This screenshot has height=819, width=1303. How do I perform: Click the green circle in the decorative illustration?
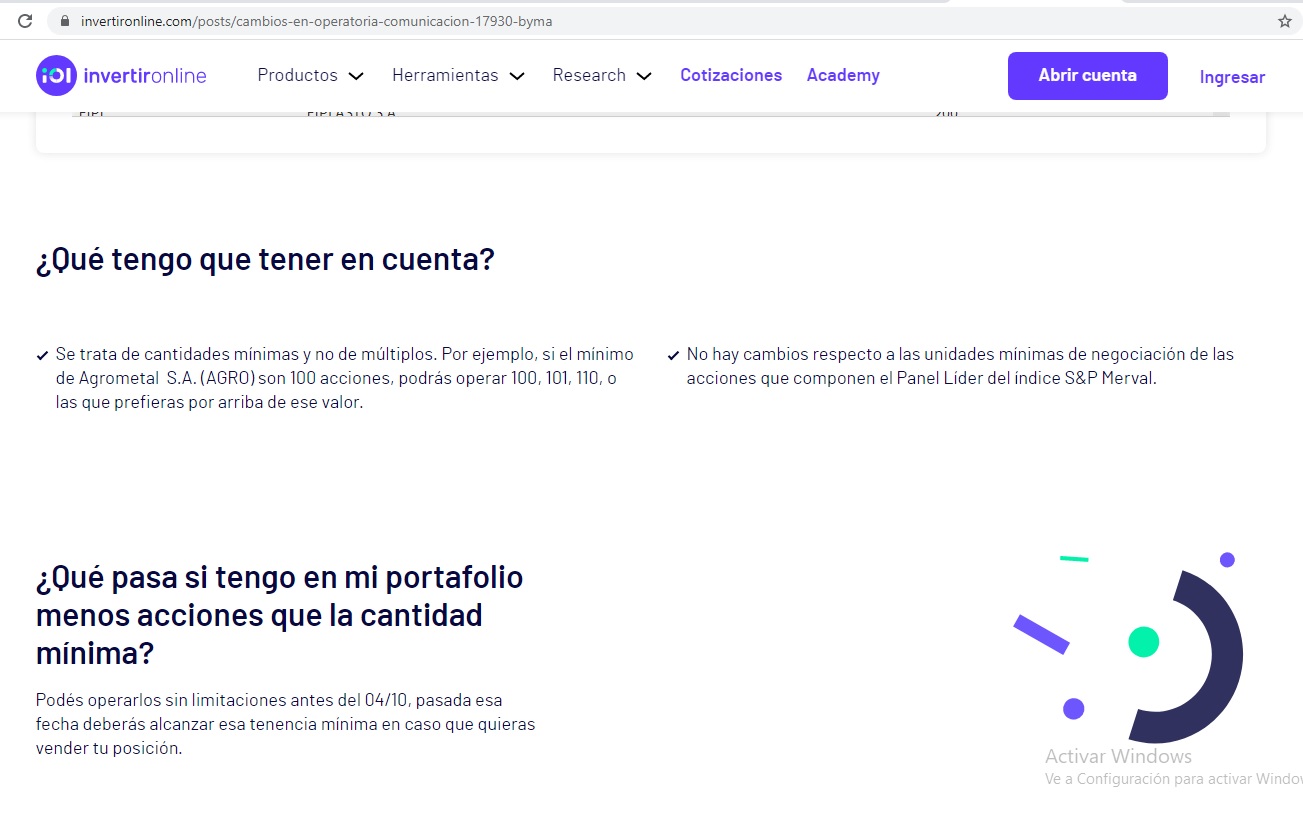(1143, 643)
